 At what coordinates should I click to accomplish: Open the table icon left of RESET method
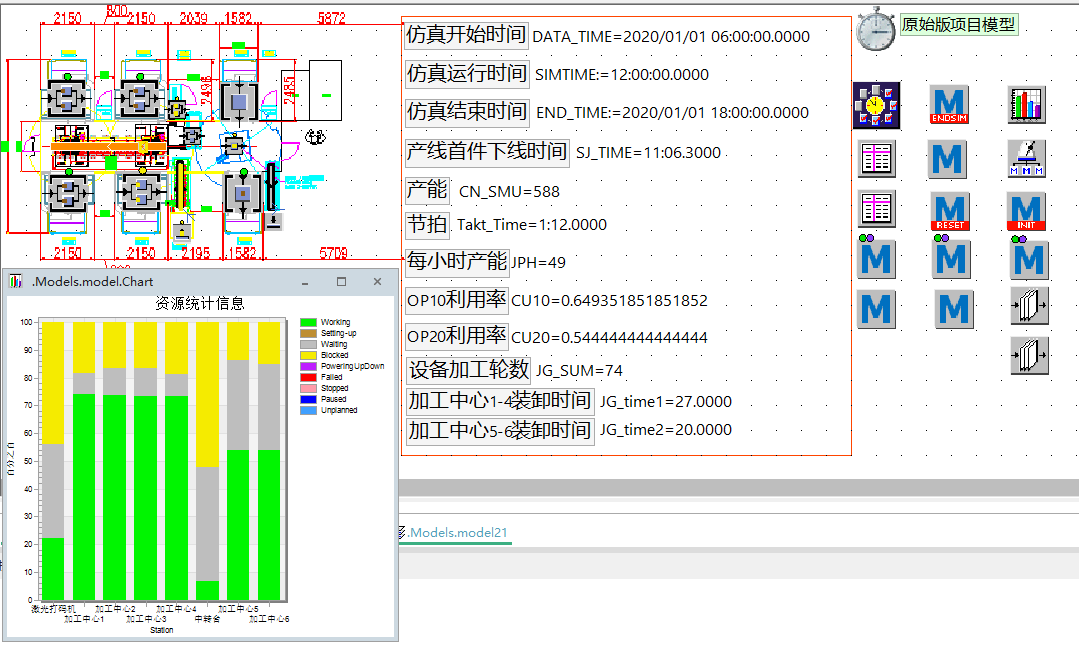coord(876,209)
